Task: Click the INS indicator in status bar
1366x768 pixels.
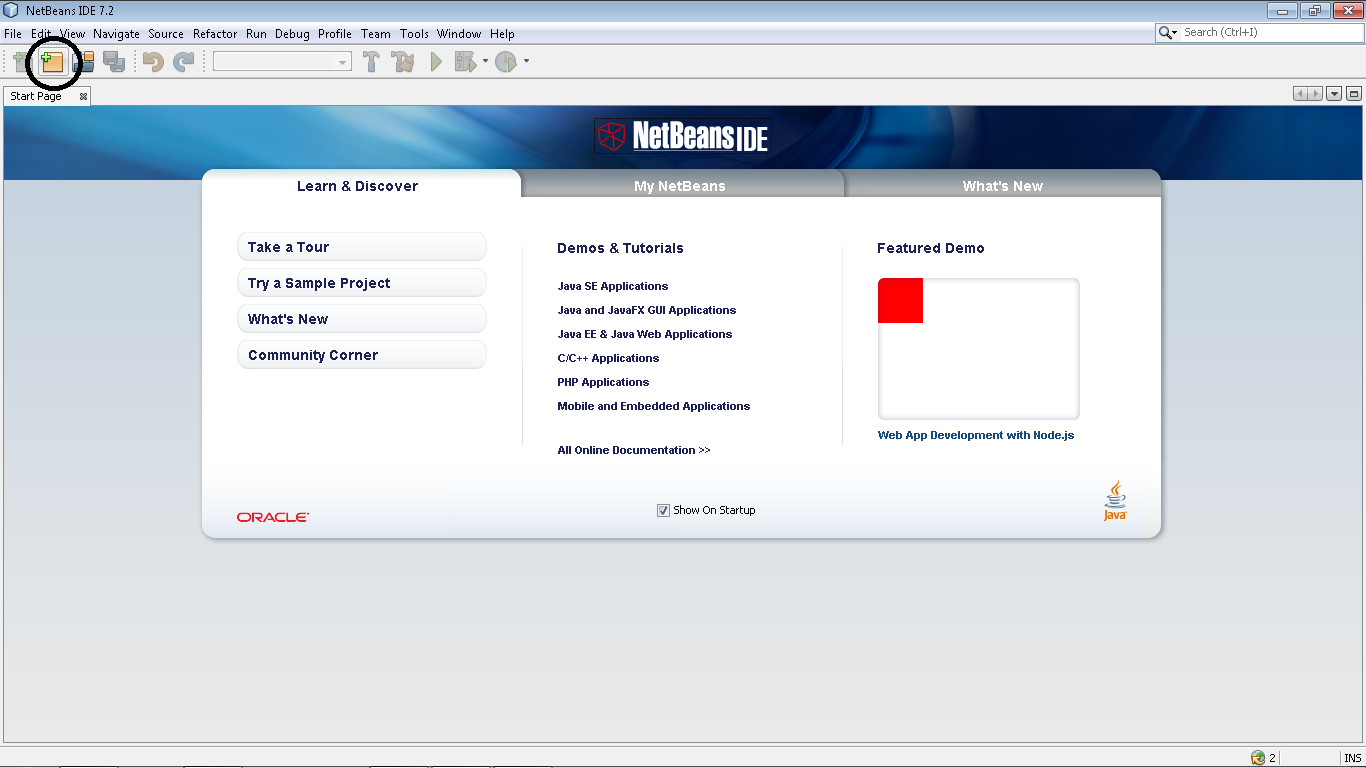Action: coord(1352,758)
